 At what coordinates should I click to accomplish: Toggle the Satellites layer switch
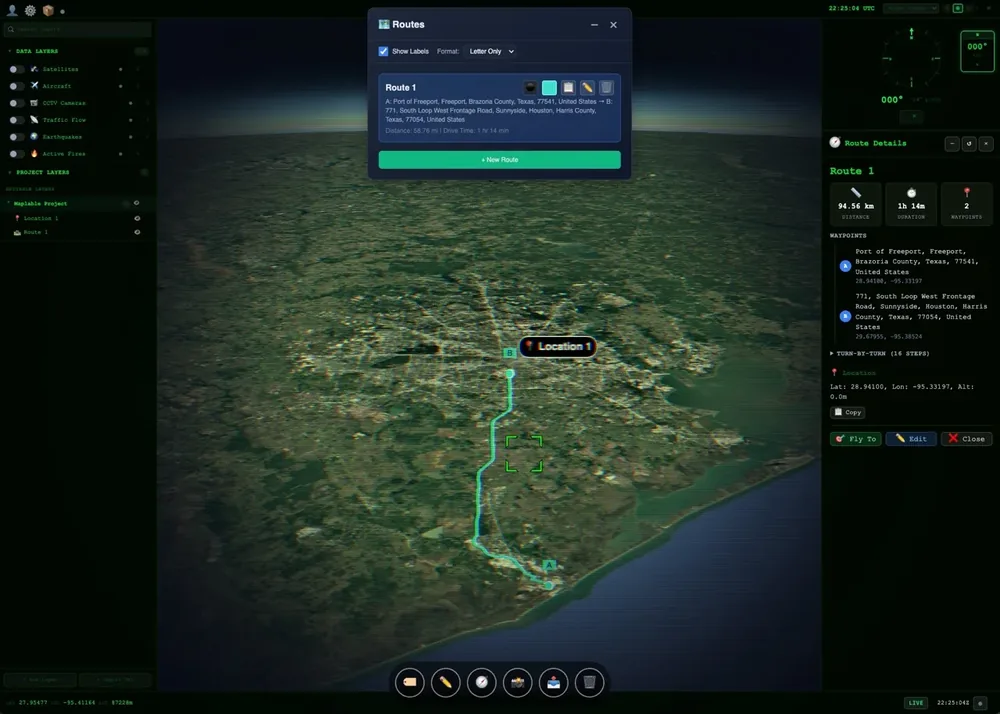click(17, 69)
